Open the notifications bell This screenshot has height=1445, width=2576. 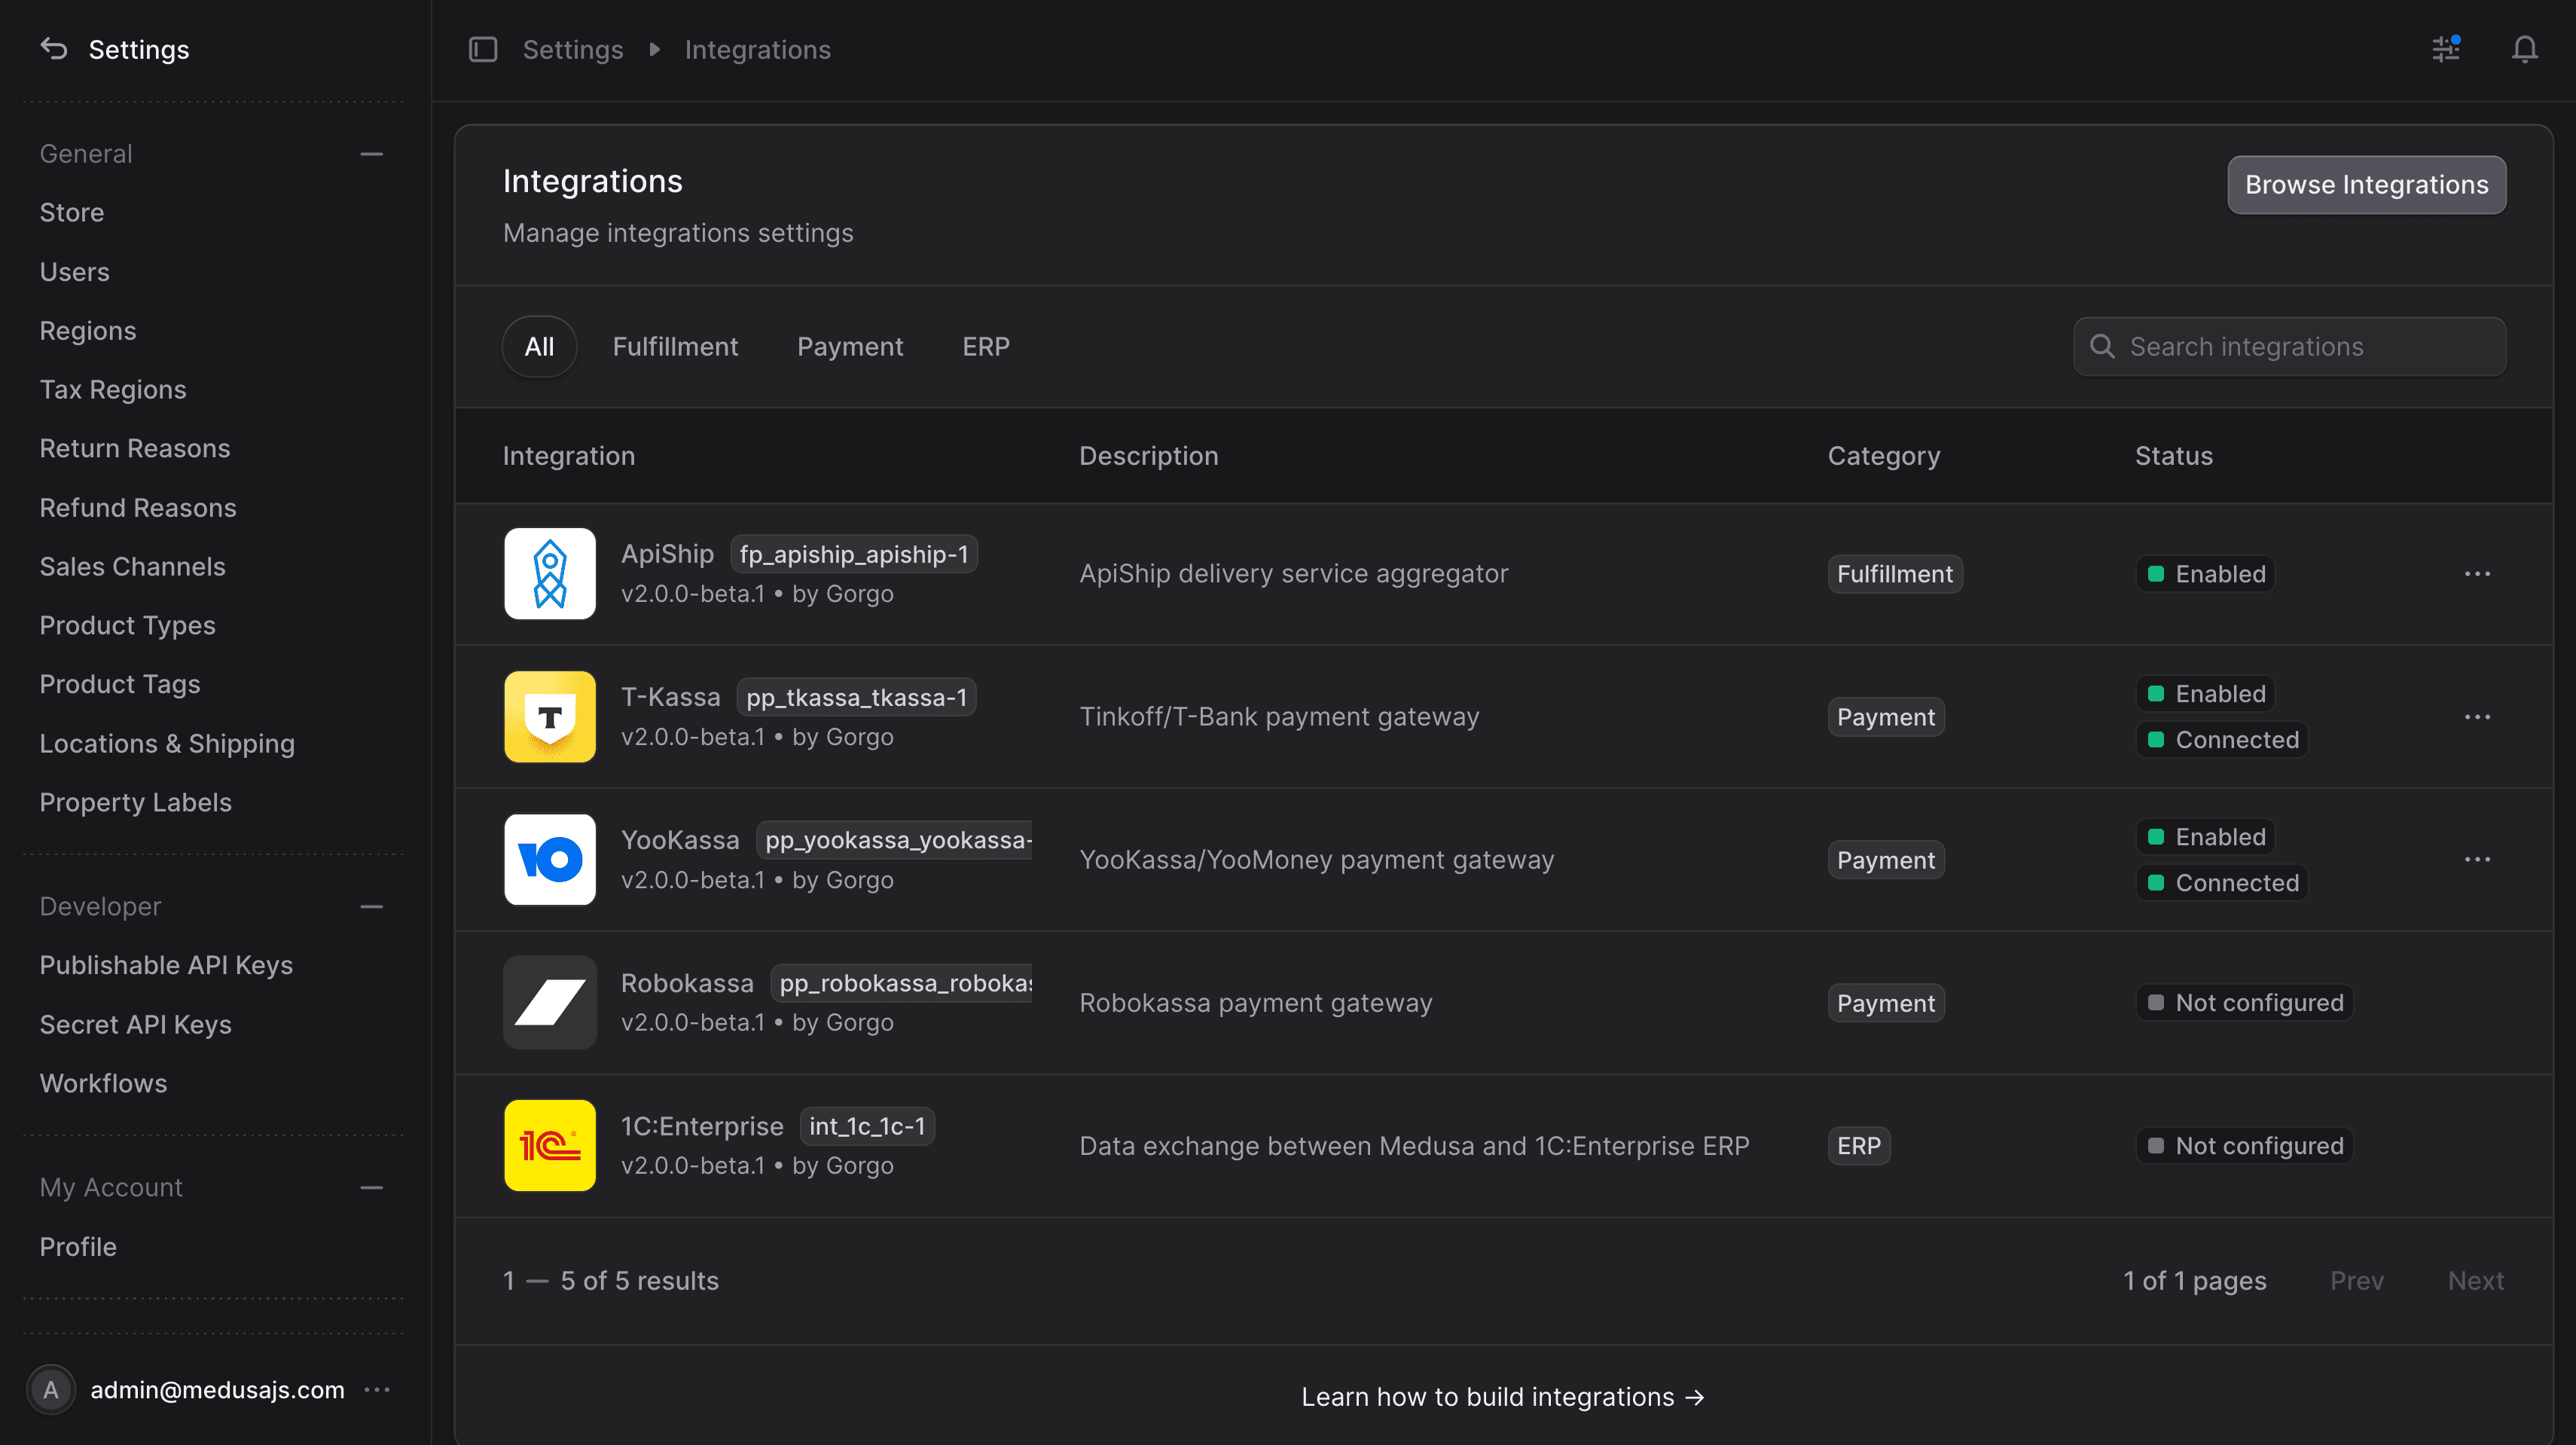tap(2525, 49)
